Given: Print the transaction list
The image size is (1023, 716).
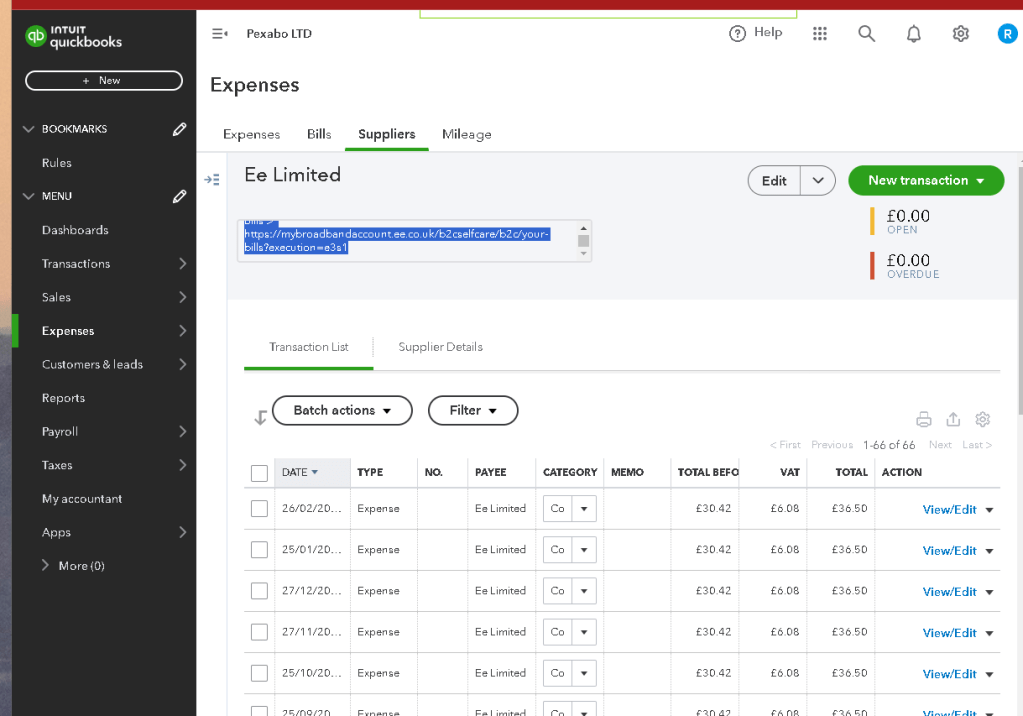Looking at the screenshot, I should coord(924,419).
